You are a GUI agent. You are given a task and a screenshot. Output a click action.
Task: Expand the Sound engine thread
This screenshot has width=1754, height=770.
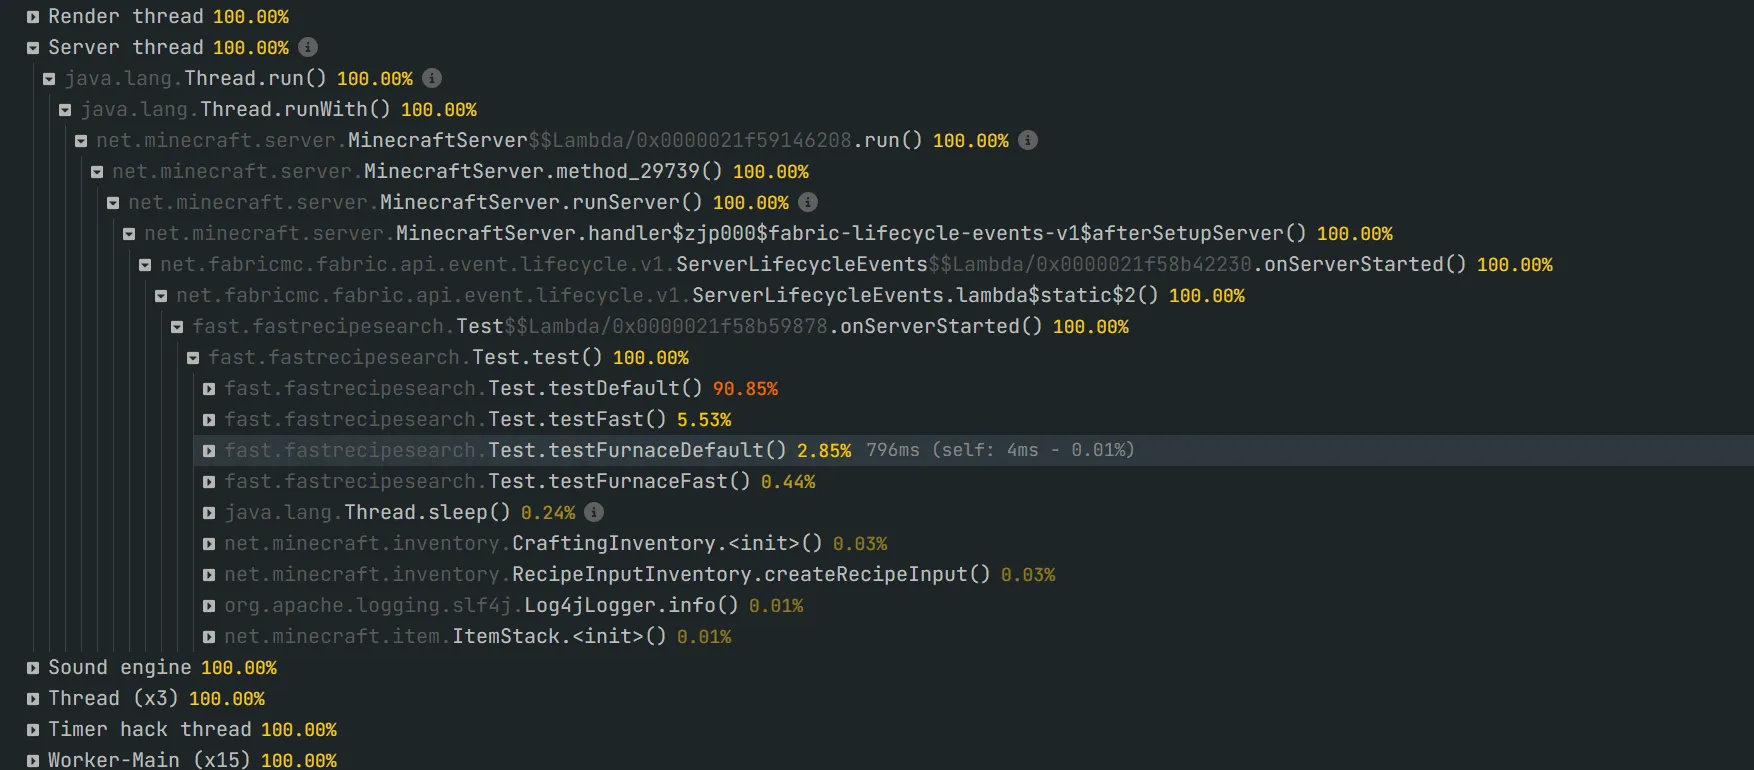coord(33,668)
